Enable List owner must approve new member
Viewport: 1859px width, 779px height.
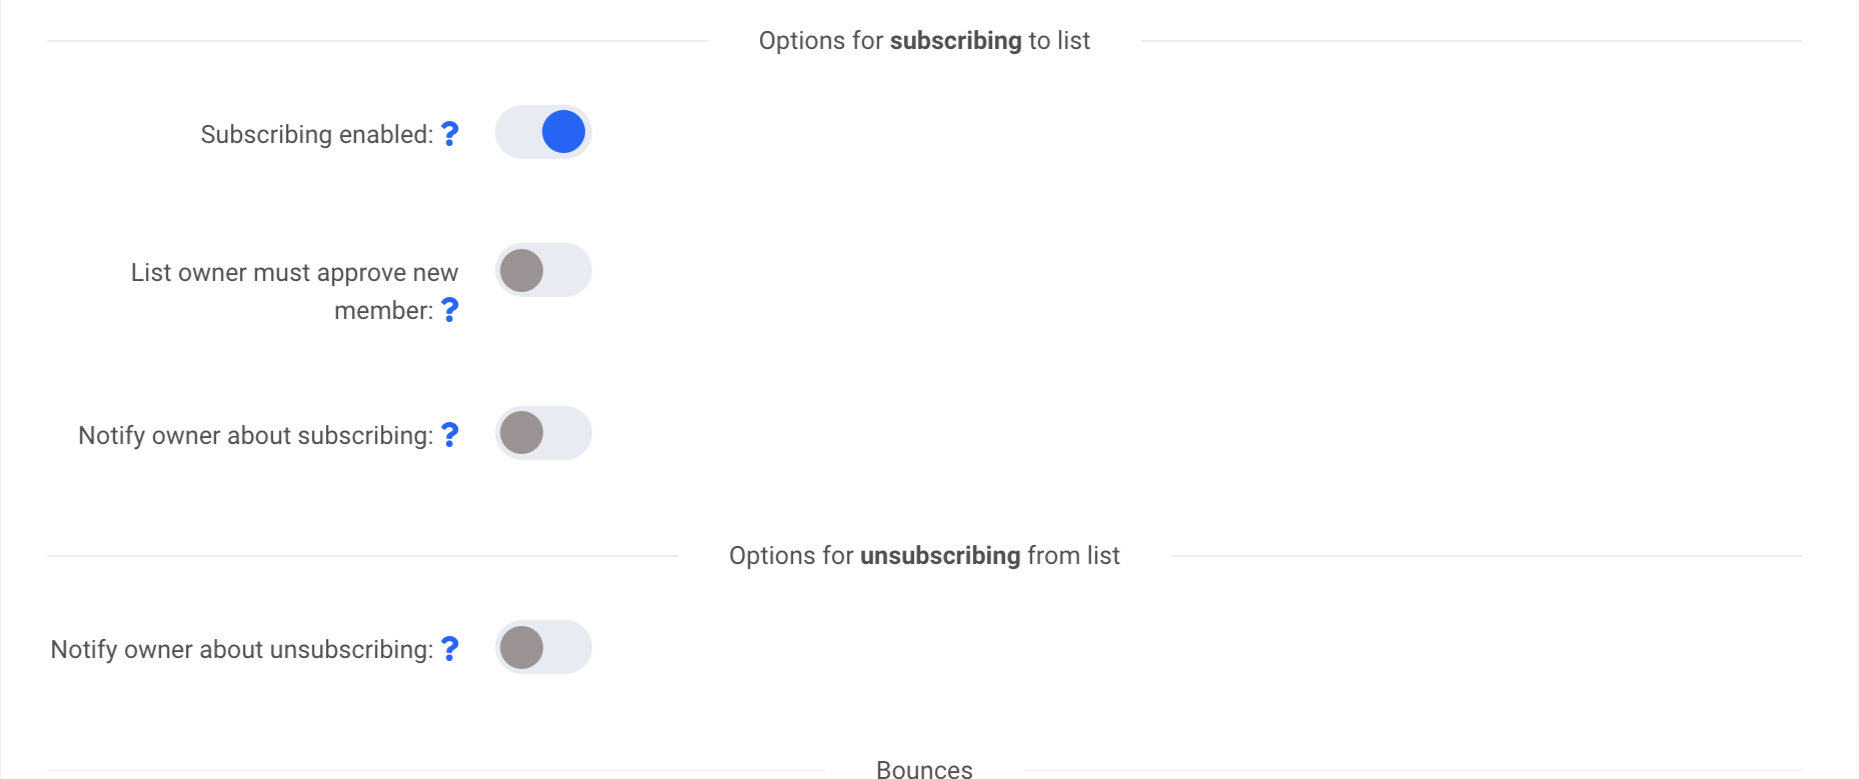[x=543, y=270]
